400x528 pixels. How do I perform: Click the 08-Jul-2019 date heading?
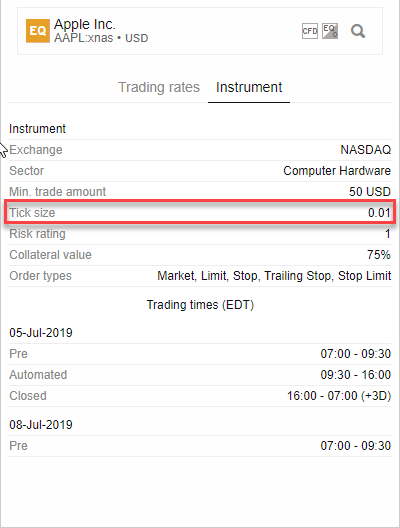click(x=41, y=425)
